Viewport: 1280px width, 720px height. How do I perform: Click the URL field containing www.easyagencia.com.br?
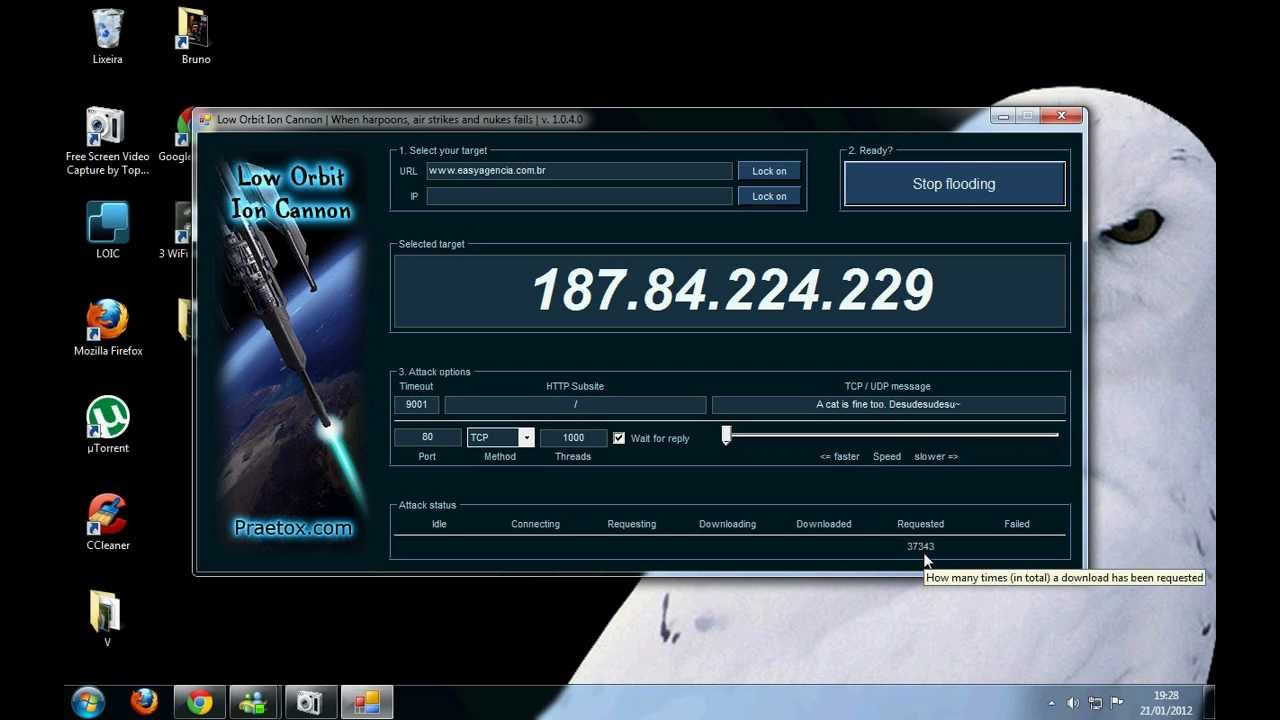tap(579, 171)
